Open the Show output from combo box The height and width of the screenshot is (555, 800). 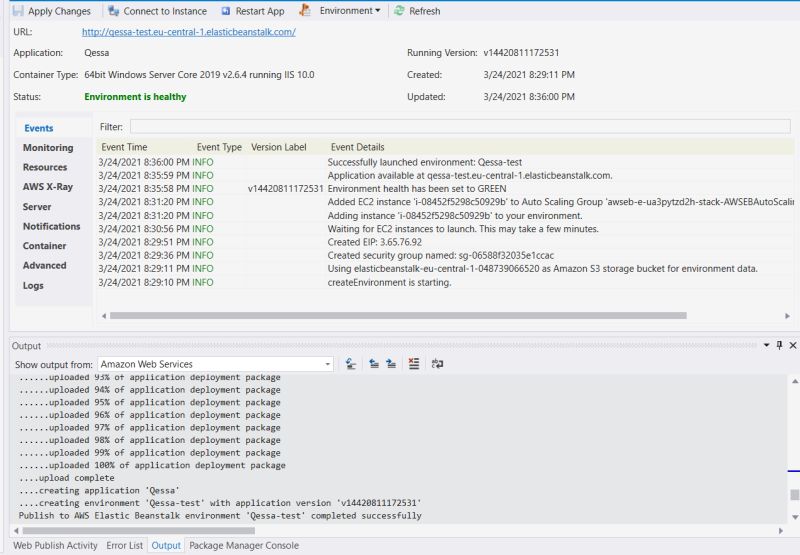[215, 364]
